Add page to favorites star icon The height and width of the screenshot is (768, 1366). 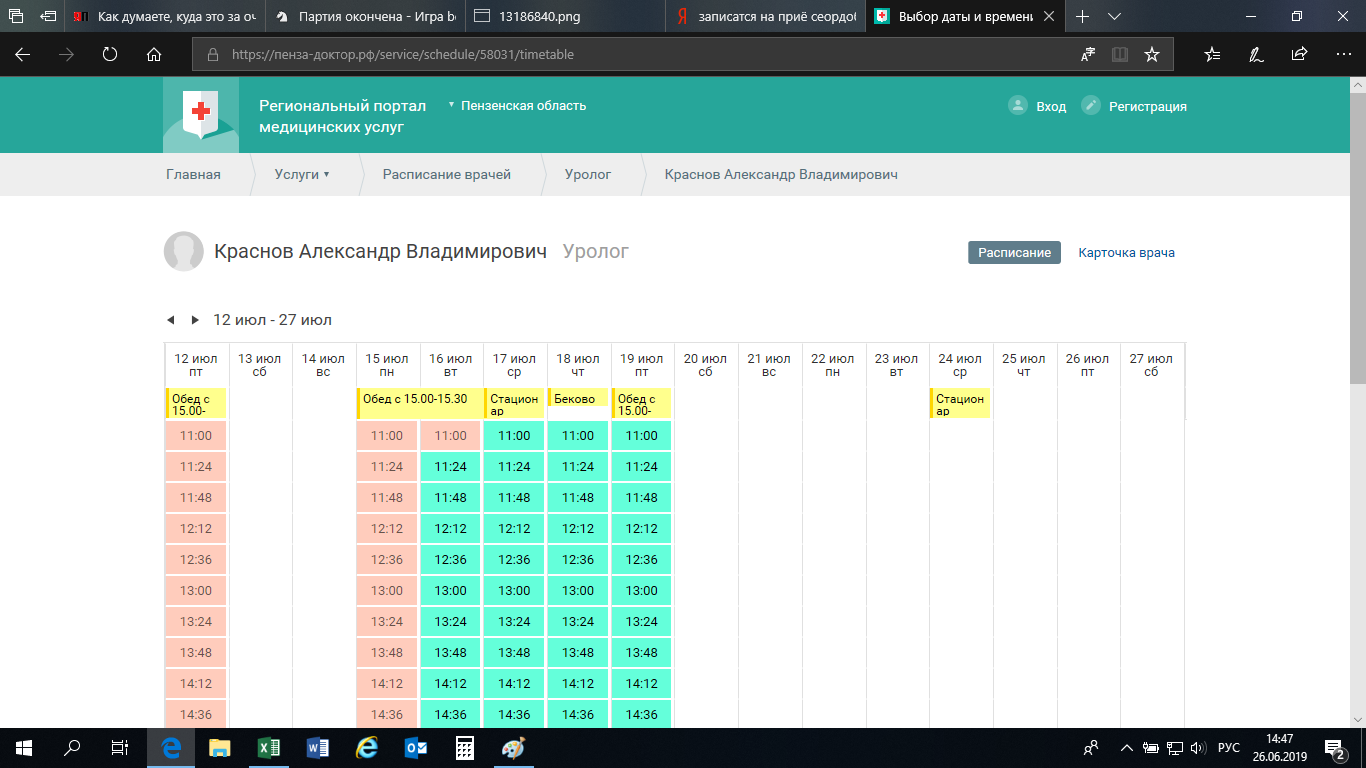pyautogui.click(x=1152, y=55)
